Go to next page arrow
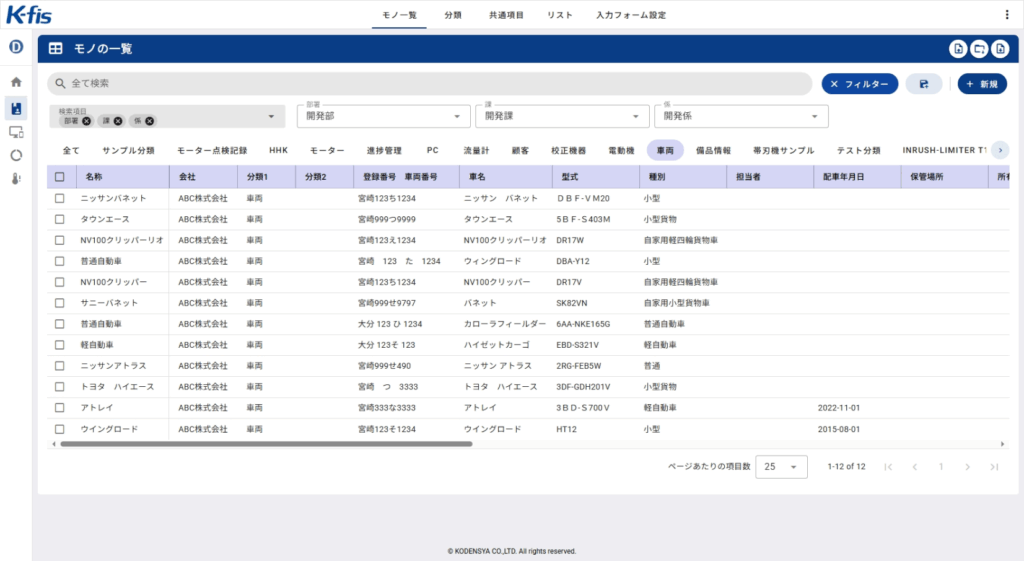1024x561 pixels. [x=967, y=467]
